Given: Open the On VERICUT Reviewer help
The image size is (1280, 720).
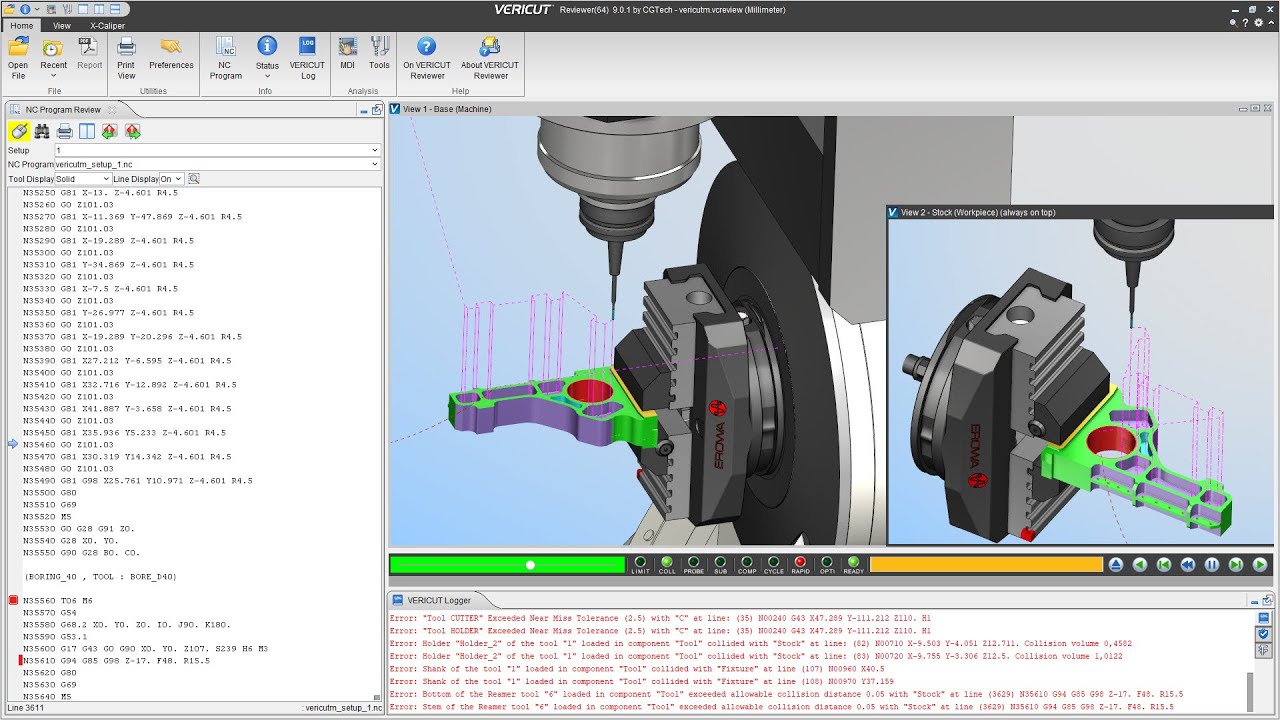Looking at the screenshot, I should 427,57.
